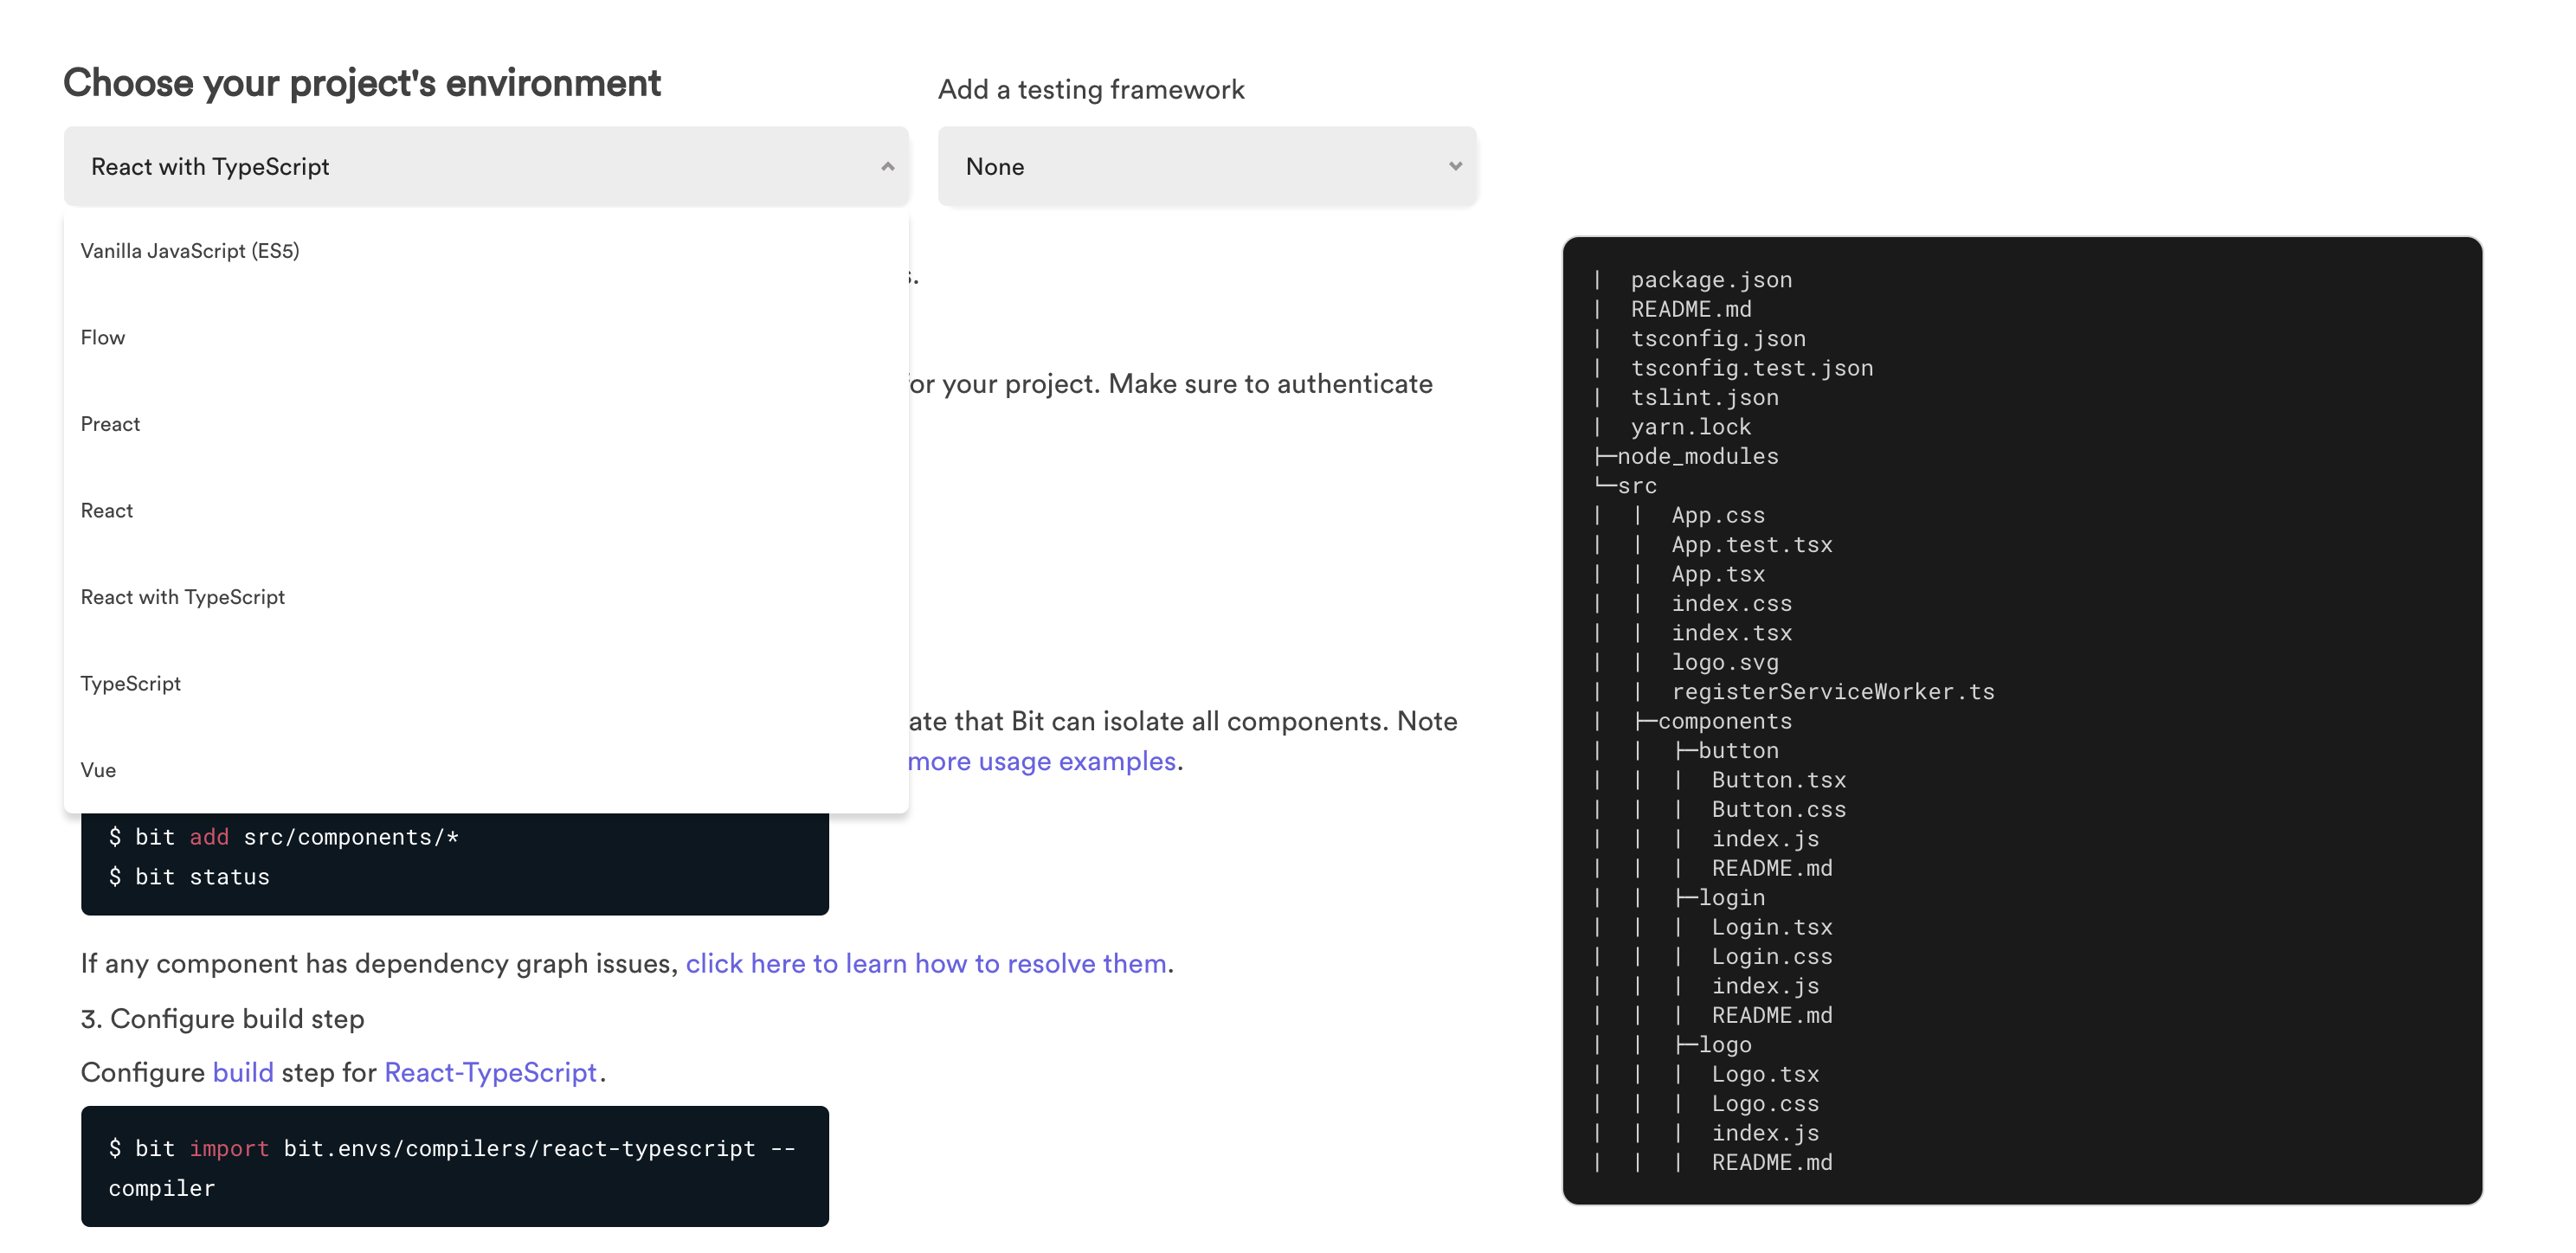Click Logo.tsx in the file tree
This screenshot has height=1253, width=2576.
(x=1765, y=1075)
